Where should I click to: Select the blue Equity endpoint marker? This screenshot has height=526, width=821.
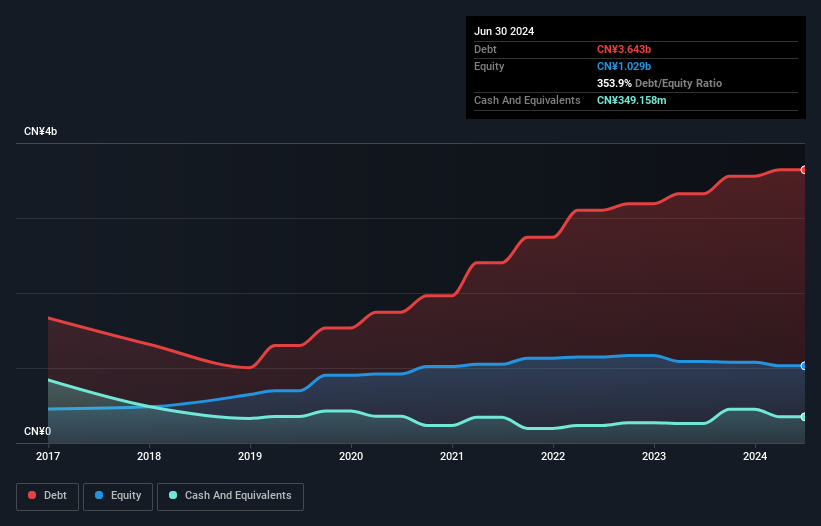click(x=804, y=366)
